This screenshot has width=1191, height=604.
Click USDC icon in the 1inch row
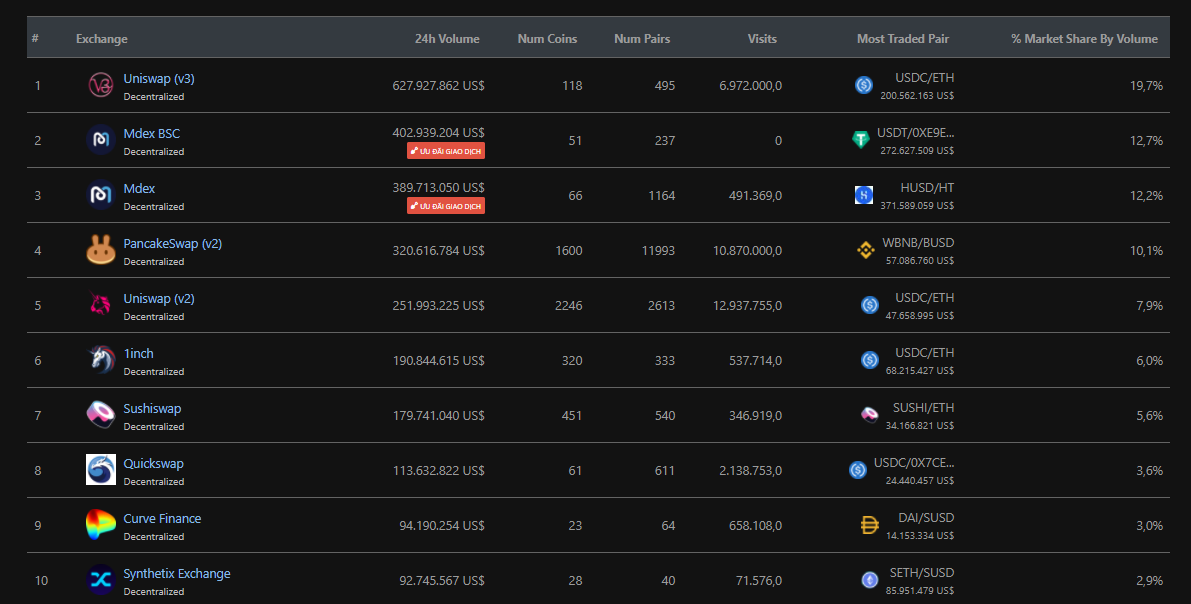[870, 360]
